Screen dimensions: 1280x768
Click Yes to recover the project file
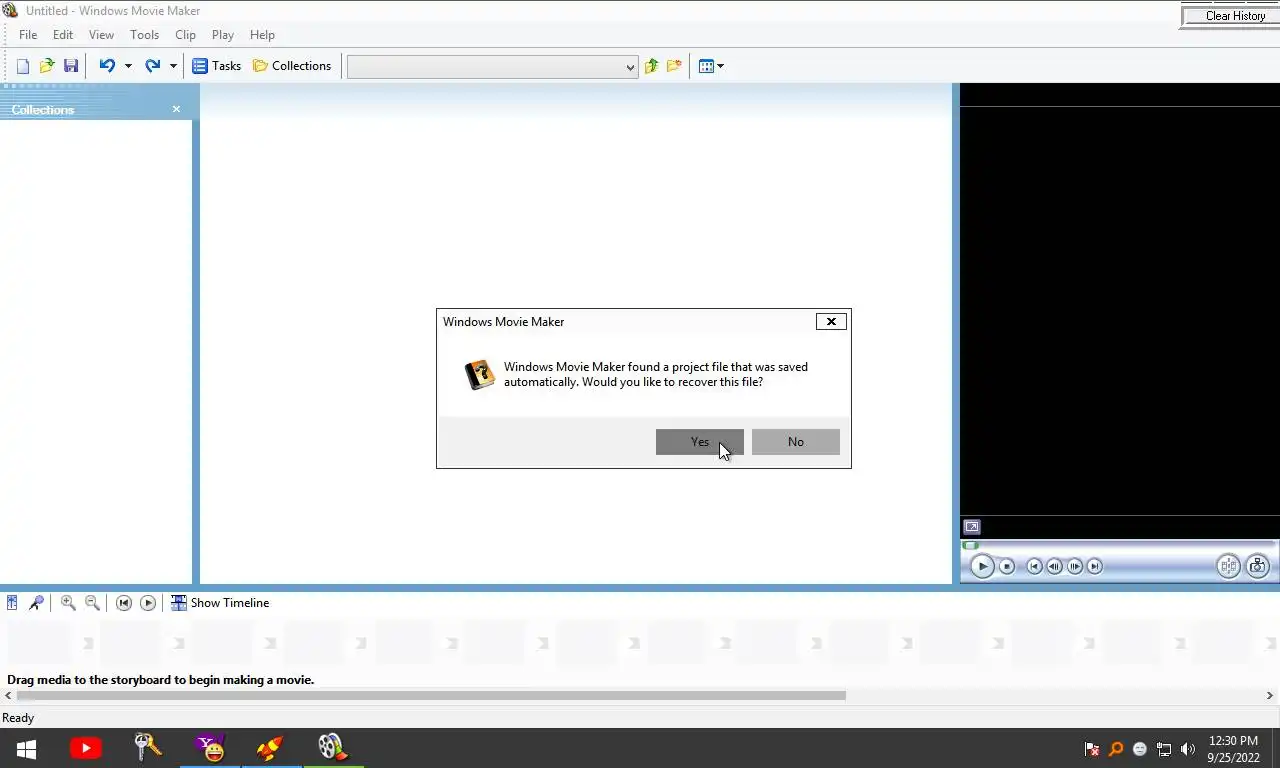[x=700, y=442]
